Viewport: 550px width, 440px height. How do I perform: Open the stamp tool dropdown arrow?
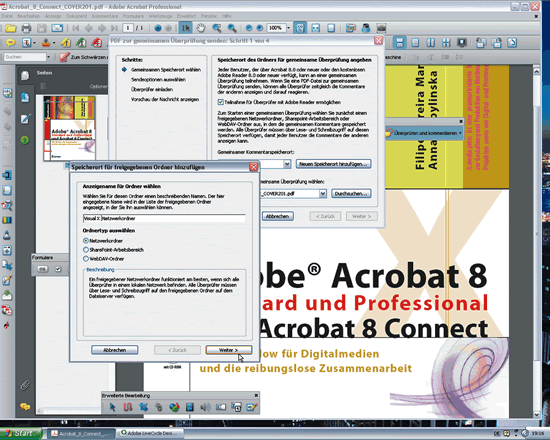[54, 43]
